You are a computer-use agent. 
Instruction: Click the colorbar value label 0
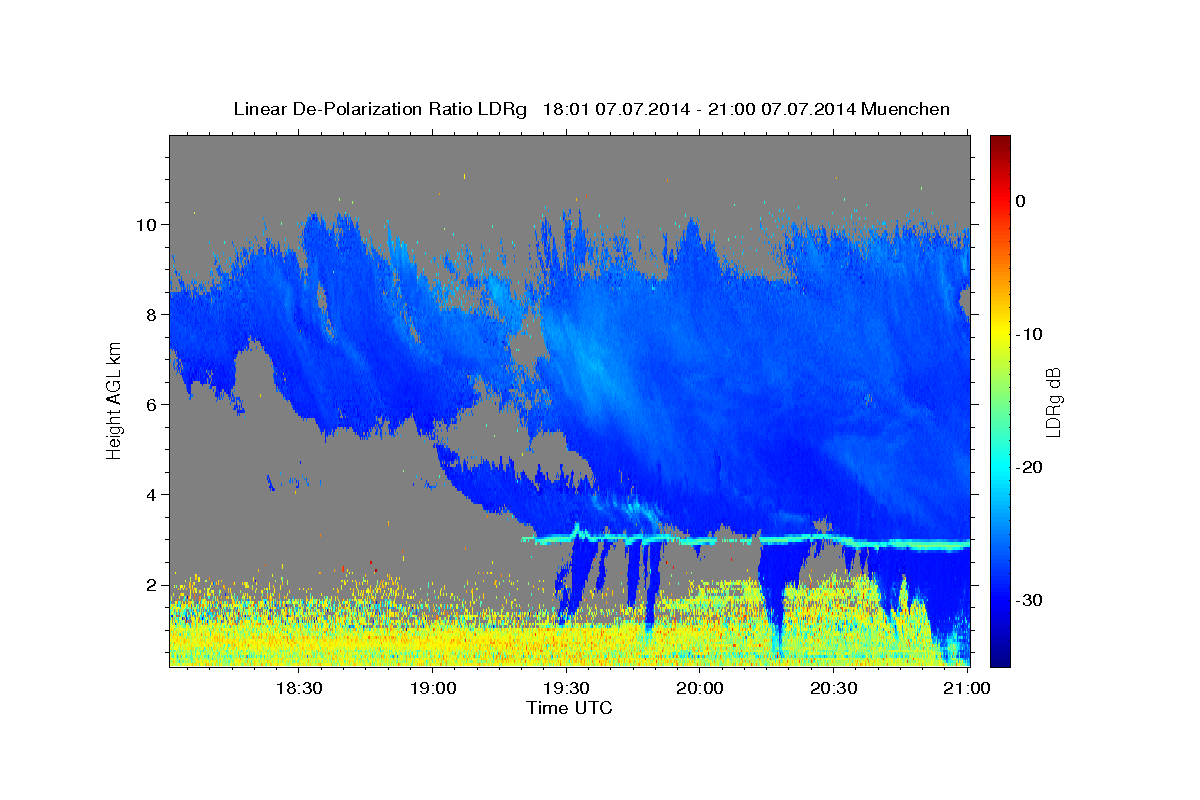pyautogui.click(x=1021, y=201)
